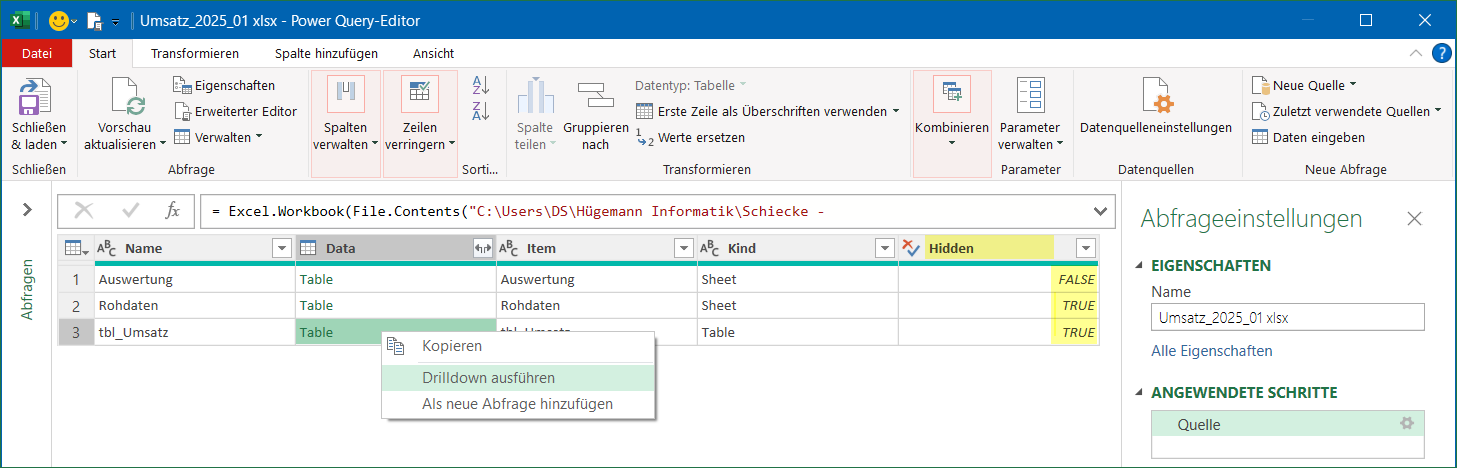Viewport: 1457px width, 468px height.
Task: Collapse the EIGENSCHAFTEN section
Action: [1141, 266]
